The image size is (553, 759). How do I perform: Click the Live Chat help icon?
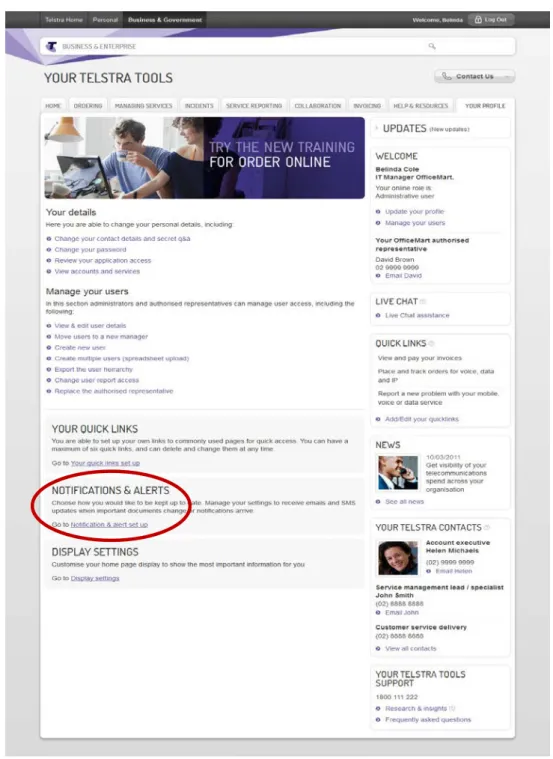click(423, 302)
